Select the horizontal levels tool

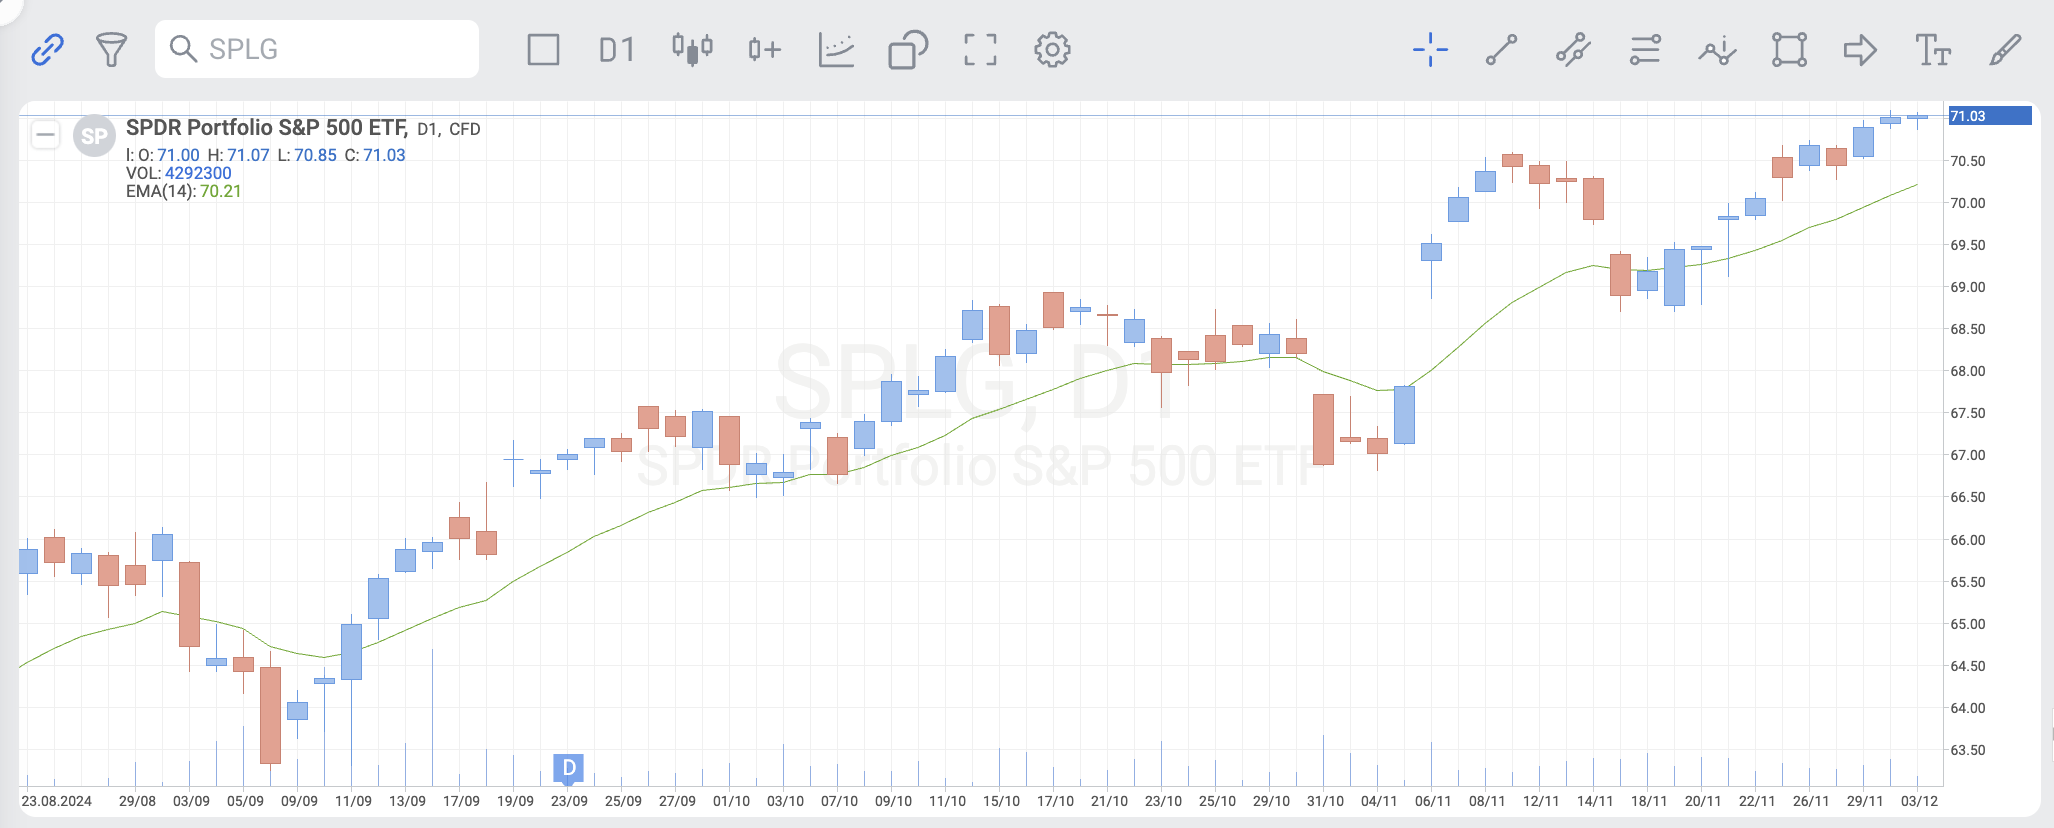1645,49
